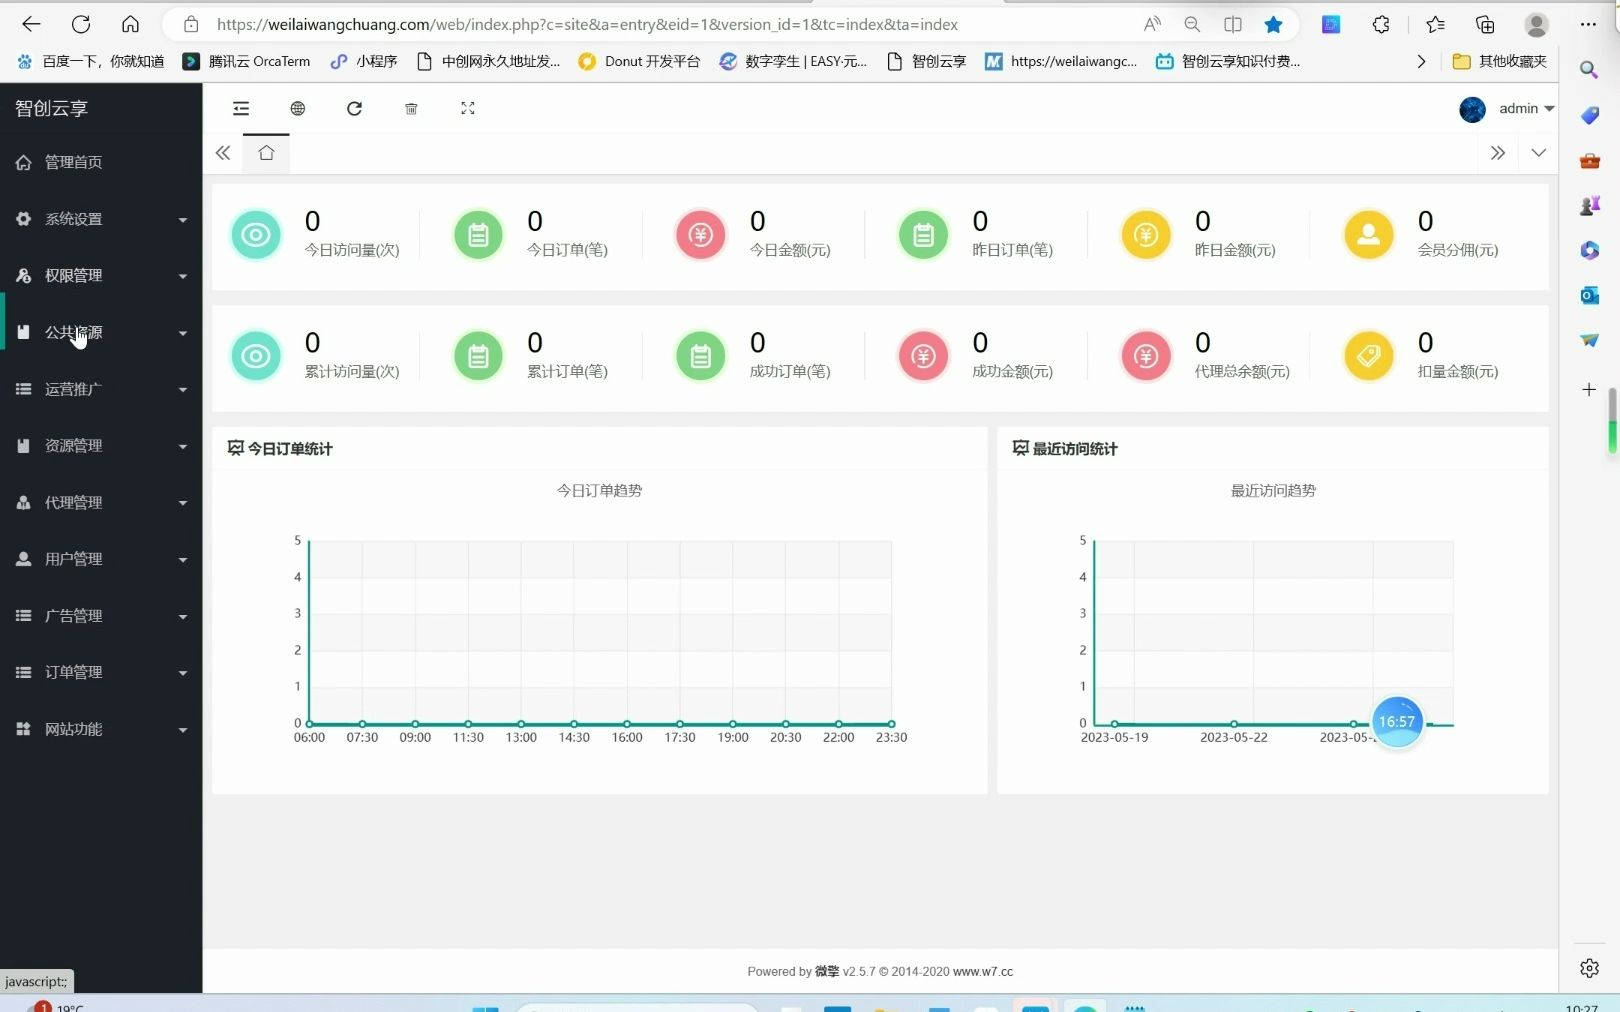Click 16:00 data point on order chart
The height and width of the screenshot is (1012, 1620).
coord(627,723)
